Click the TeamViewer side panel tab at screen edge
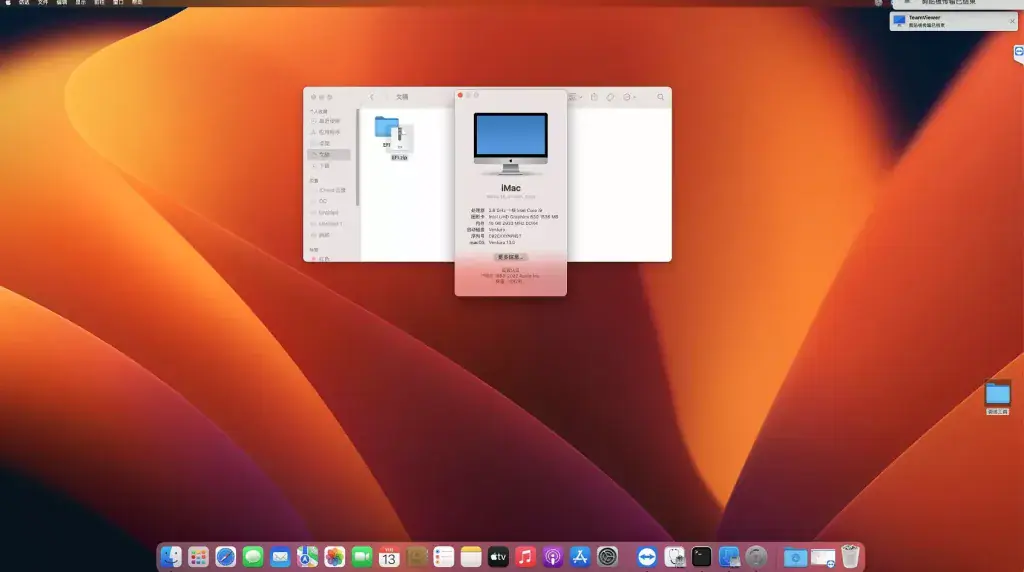1024x572 pixels. coord(1019,53)
